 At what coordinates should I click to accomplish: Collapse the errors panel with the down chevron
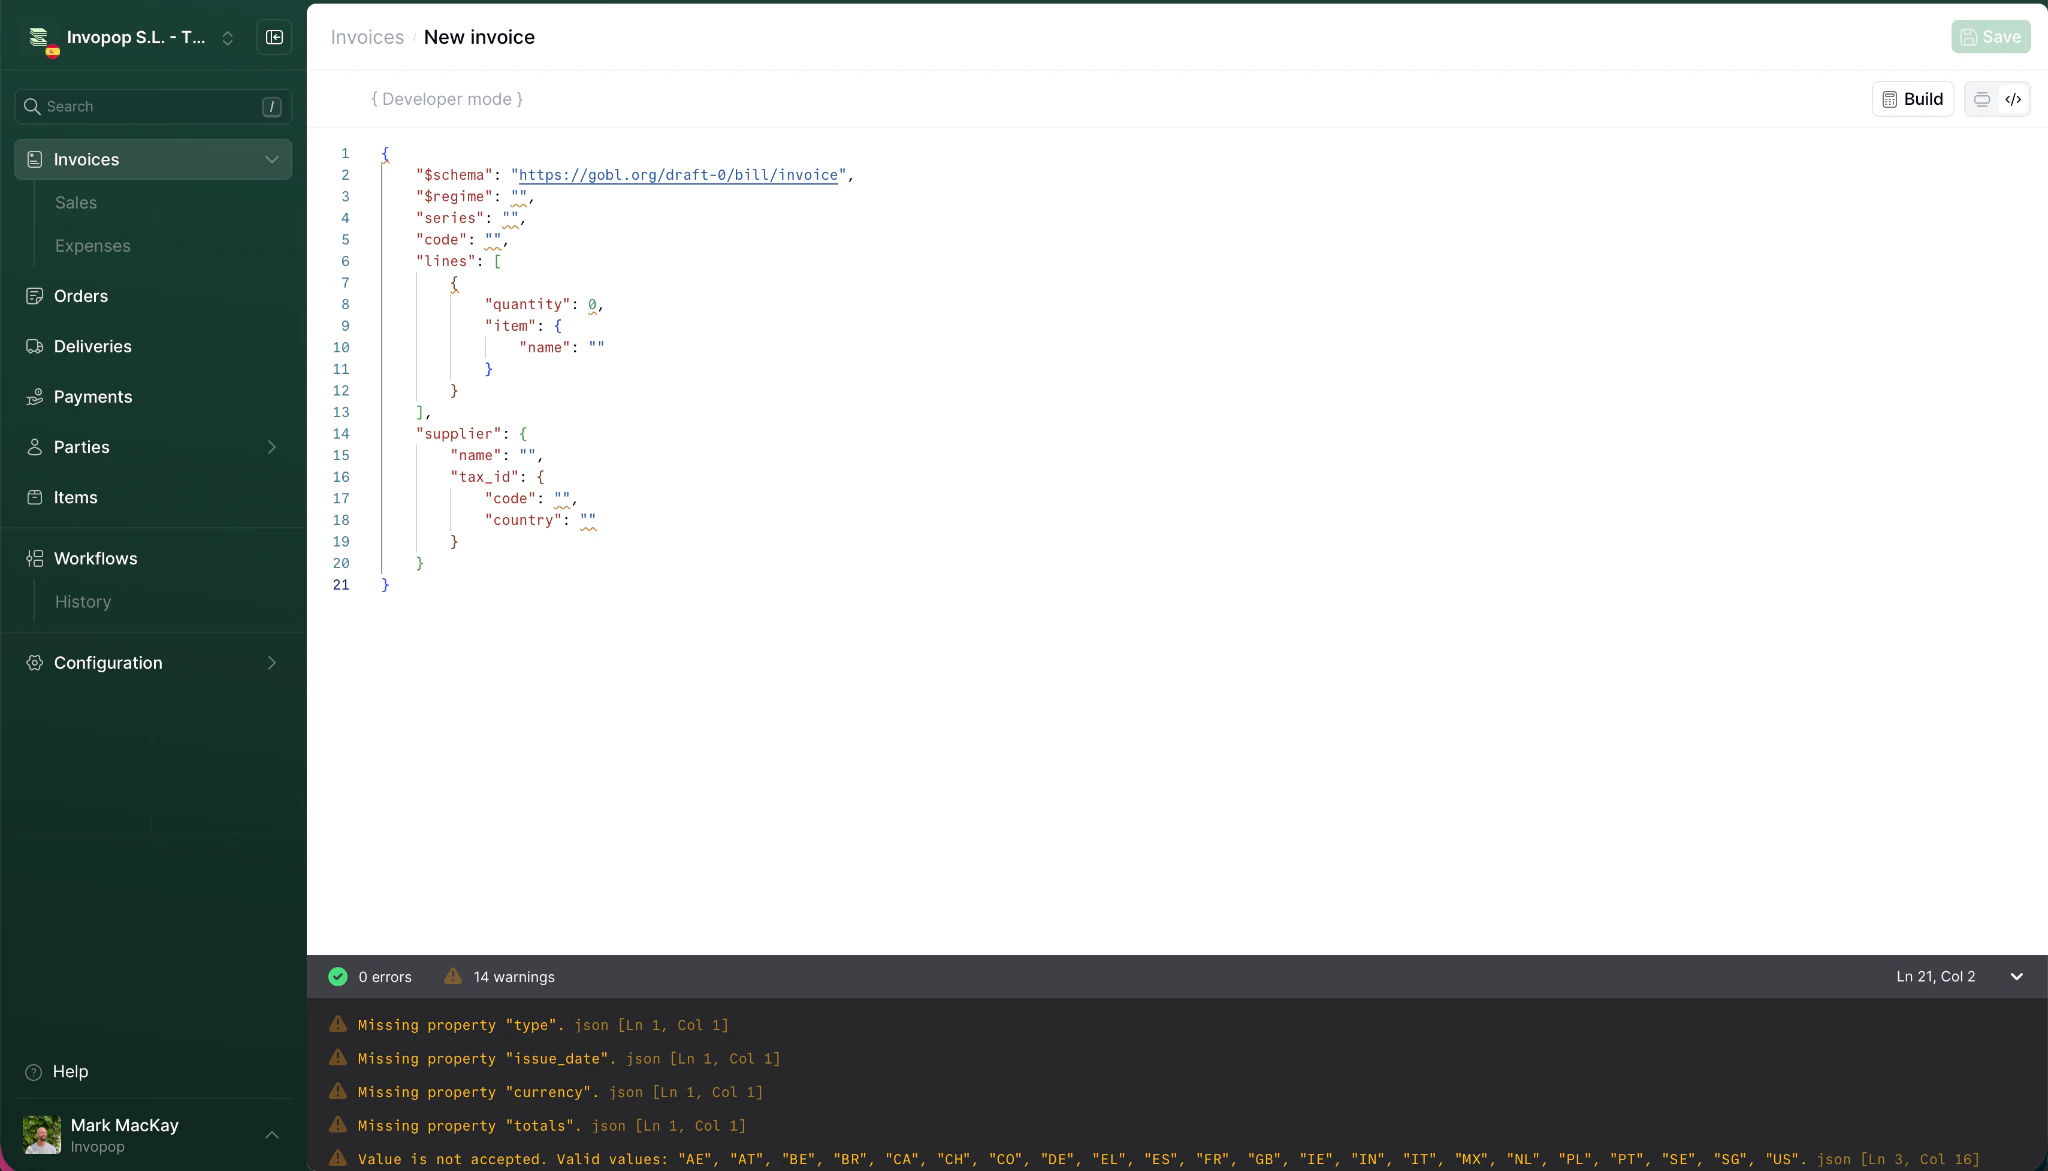2017,976
